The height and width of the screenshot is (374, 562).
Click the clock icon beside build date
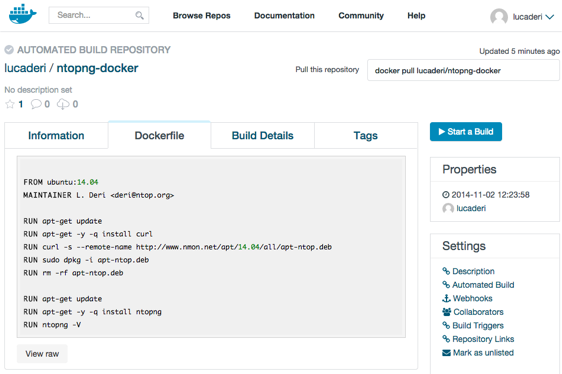point(446,195)
